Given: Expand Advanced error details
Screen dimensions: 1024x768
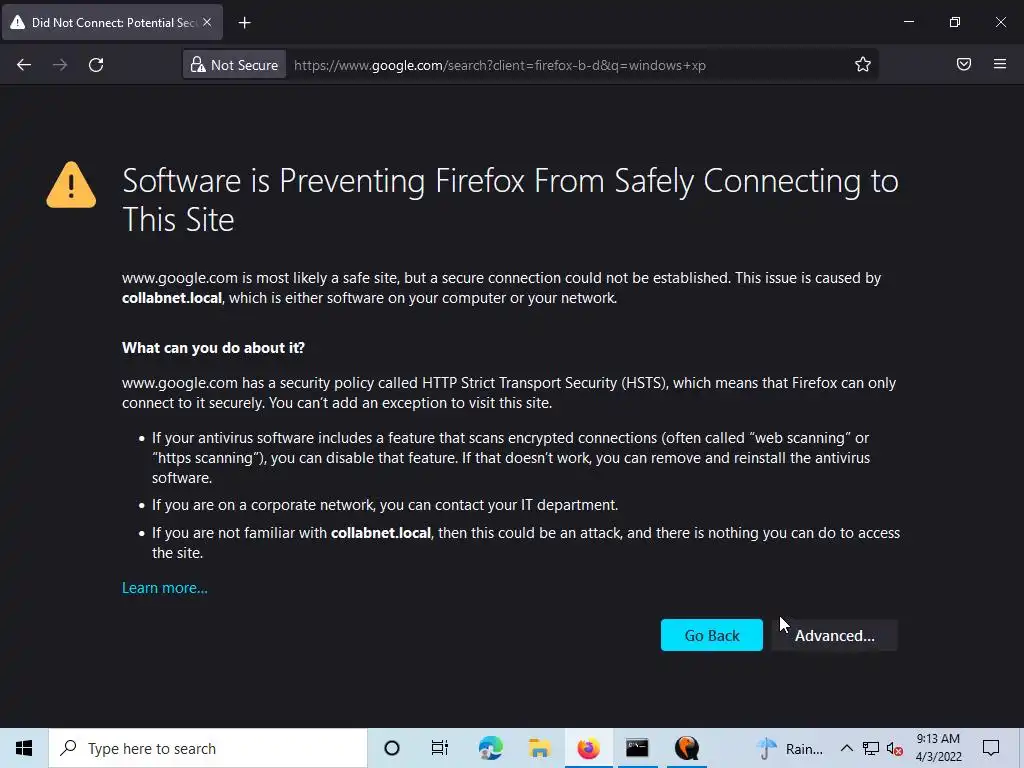Looking at the screenshot, I should tap(834, 635).
